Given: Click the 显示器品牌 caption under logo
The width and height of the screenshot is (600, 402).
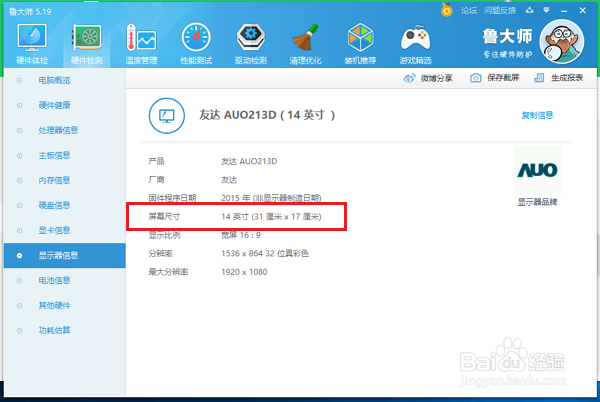Looking at the screenshot, I should pos(537,202).
